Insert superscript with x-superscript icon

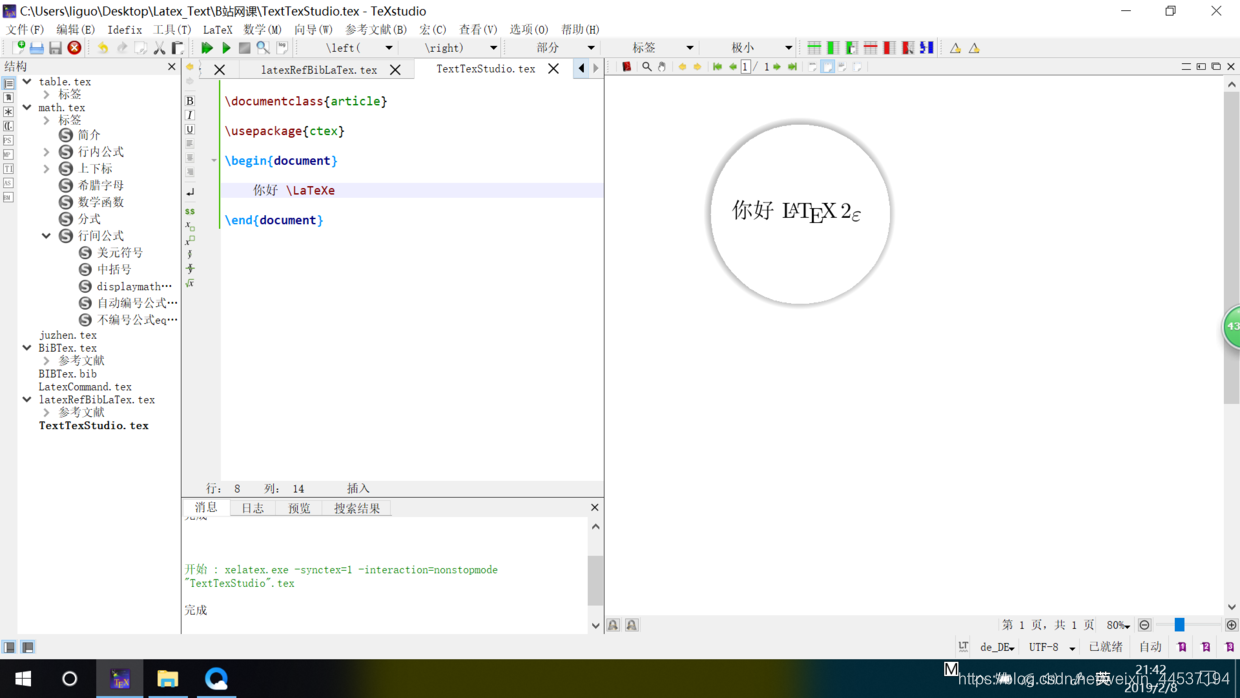pos(190,240)
